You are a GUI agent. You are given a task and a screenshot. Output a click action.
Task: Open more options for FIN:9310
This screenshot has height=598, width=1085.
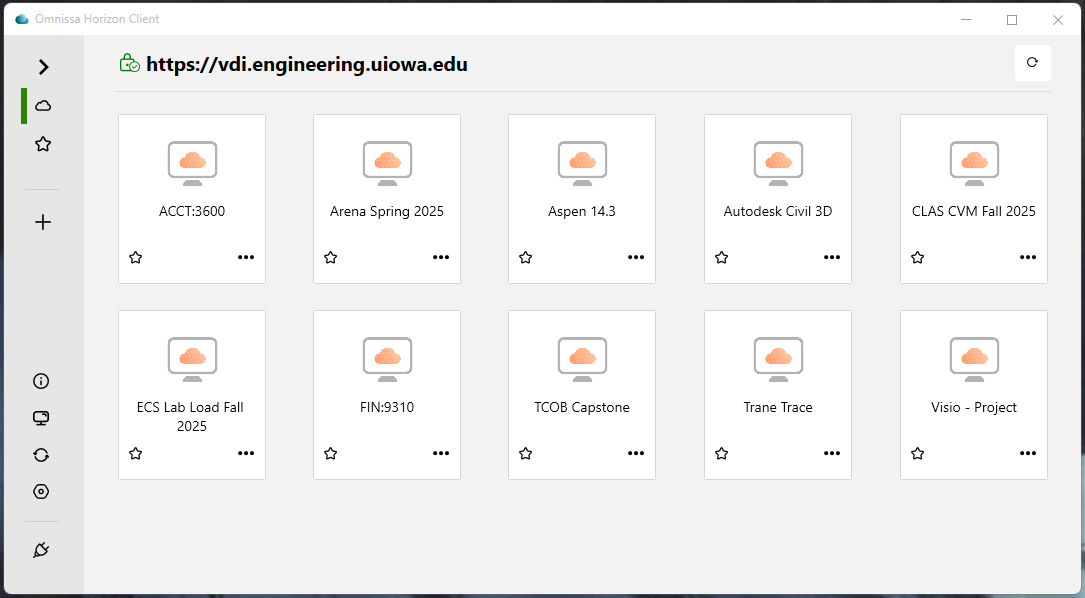(x=441, y=453)
